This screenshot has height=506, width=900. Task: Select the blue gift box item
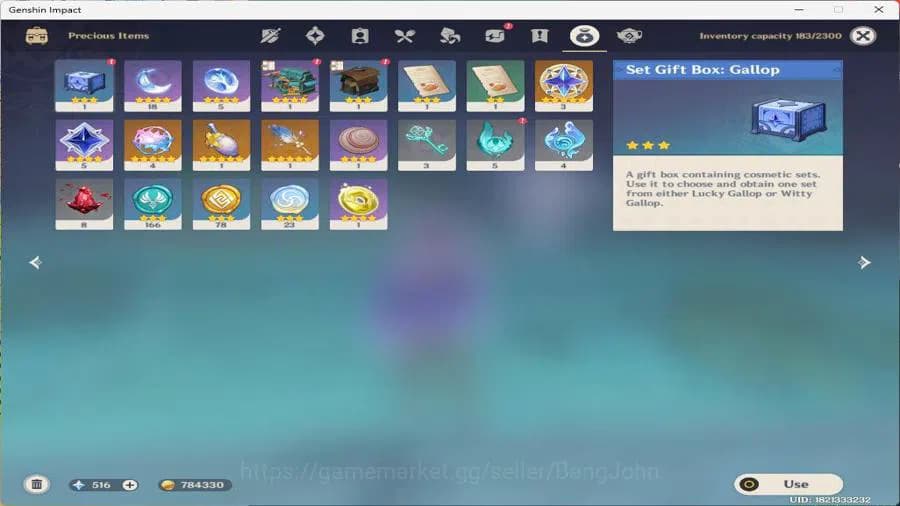point(84,85)
